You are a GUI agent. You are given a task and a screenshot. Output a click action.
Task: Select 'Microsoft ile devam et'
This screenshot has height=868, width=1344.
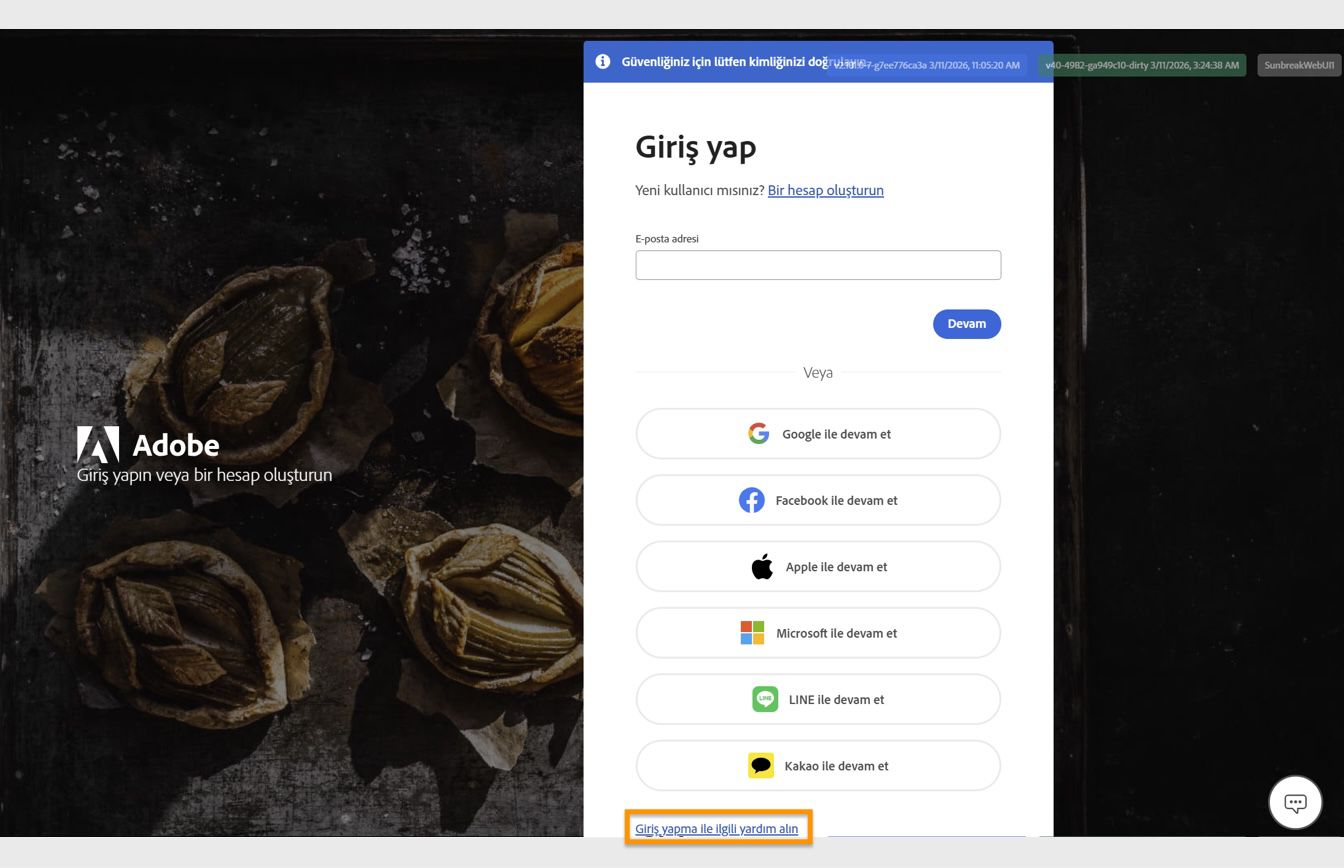(818, 633)
